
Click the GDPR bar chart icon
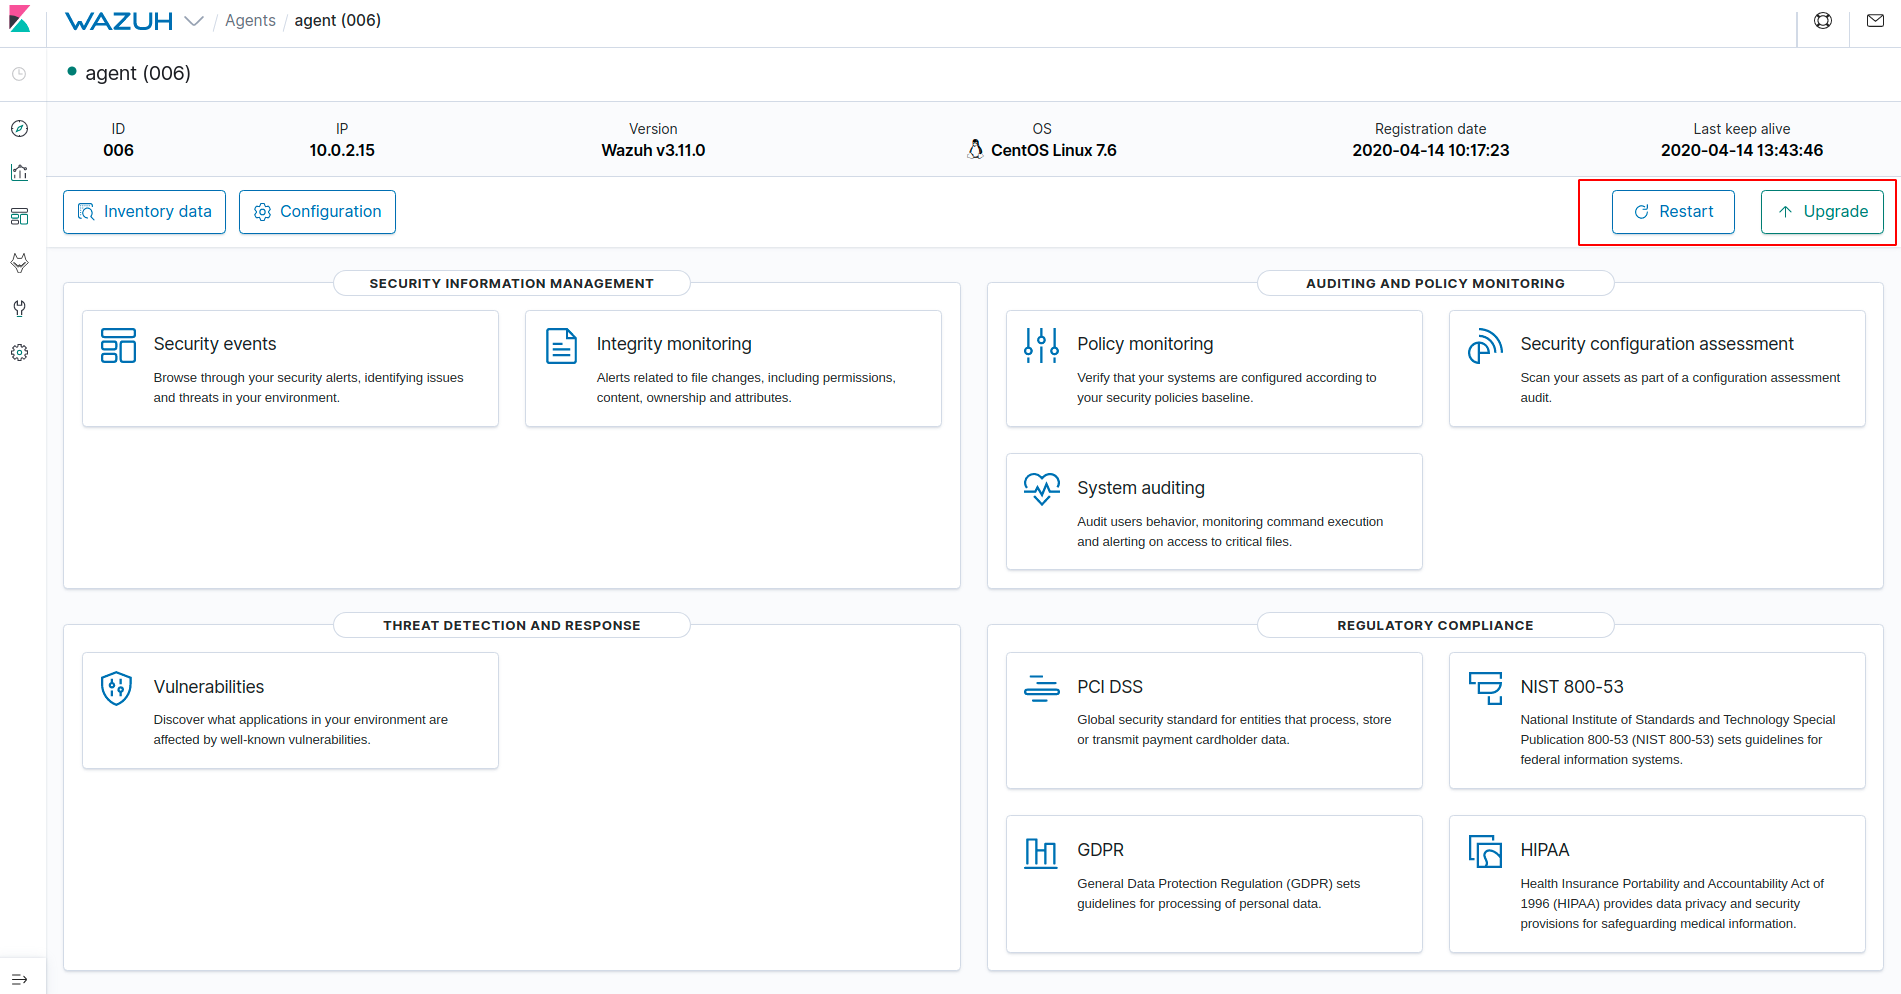(x=1041, y=852)
